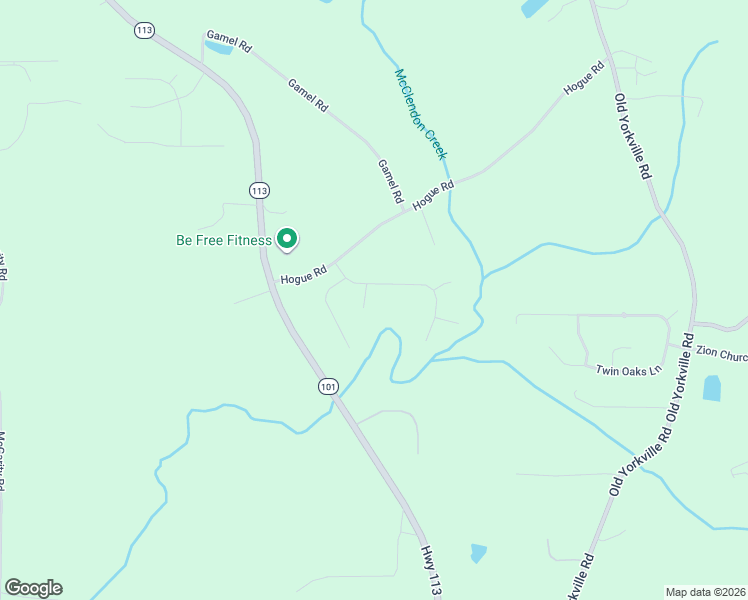Click the Hwy 113 road label

431,571
